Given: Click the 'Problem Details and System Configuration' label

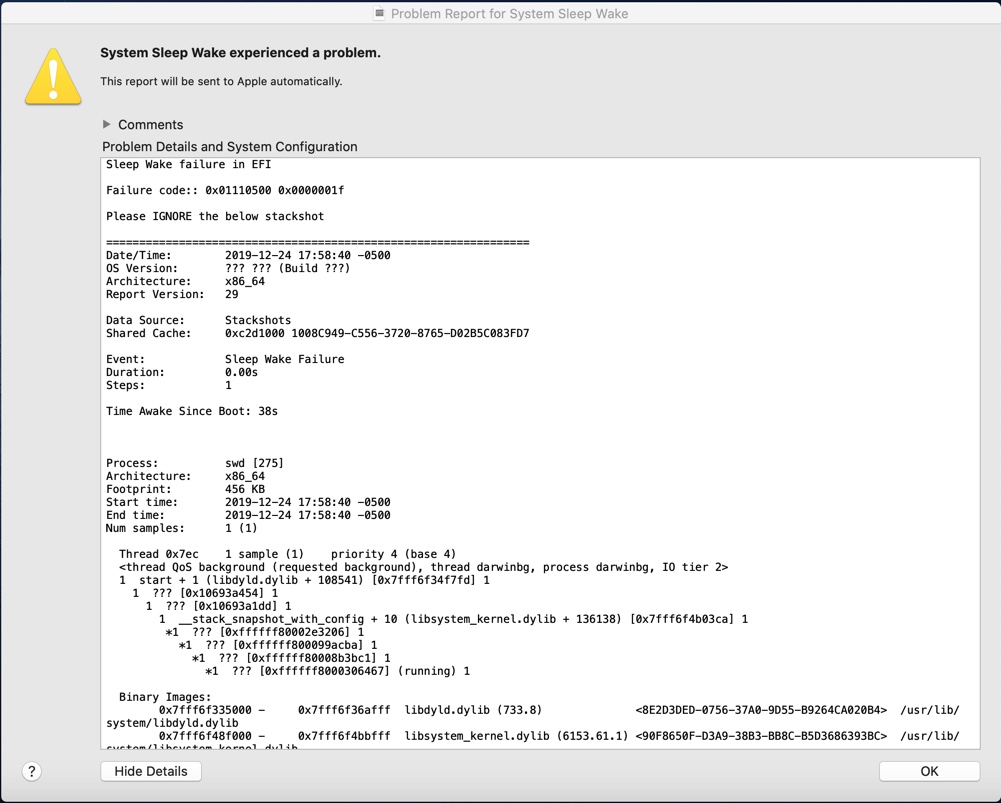Looking at the screenshot, I should coord(230,147).
